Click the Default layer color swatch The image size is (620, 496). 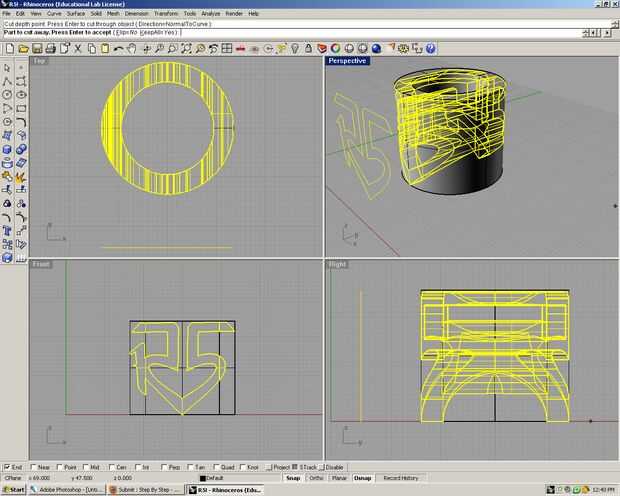click(x=201, y=478)
